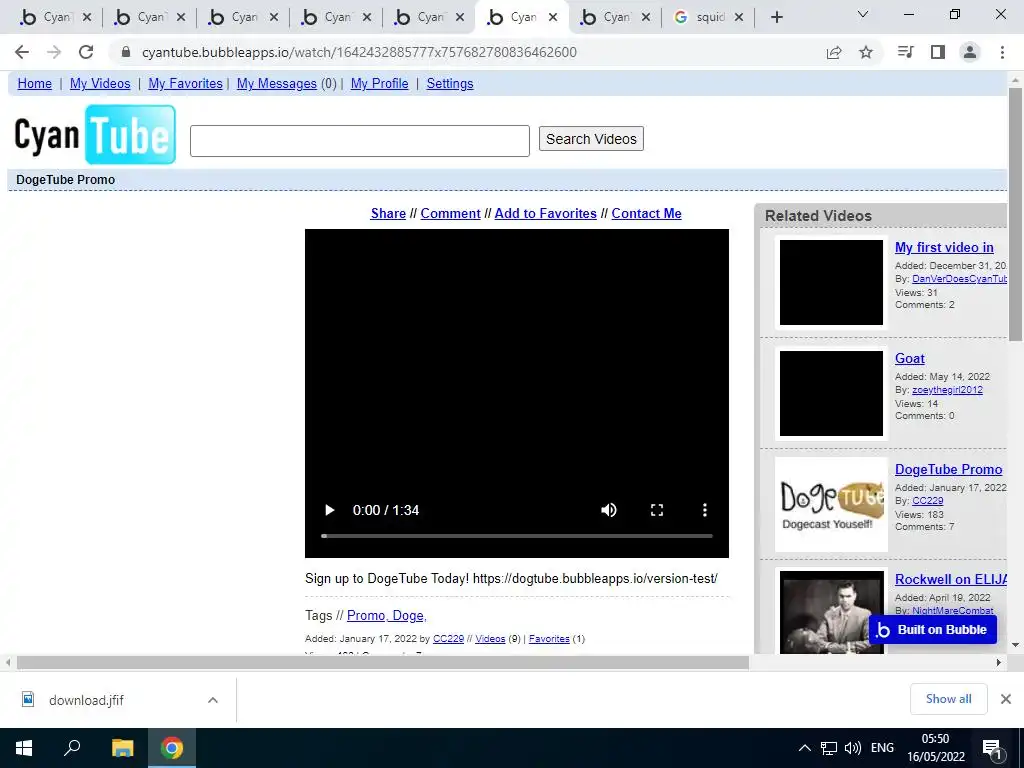
Task: Open the notification center icon
Action: (x=992, y=748)
